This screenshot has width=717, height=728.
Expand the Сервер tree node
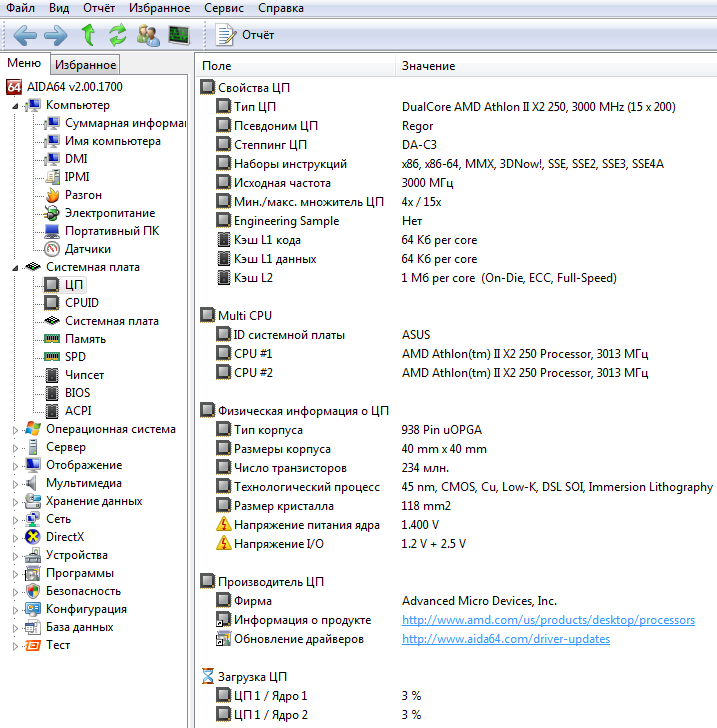(x=15, y=448)
